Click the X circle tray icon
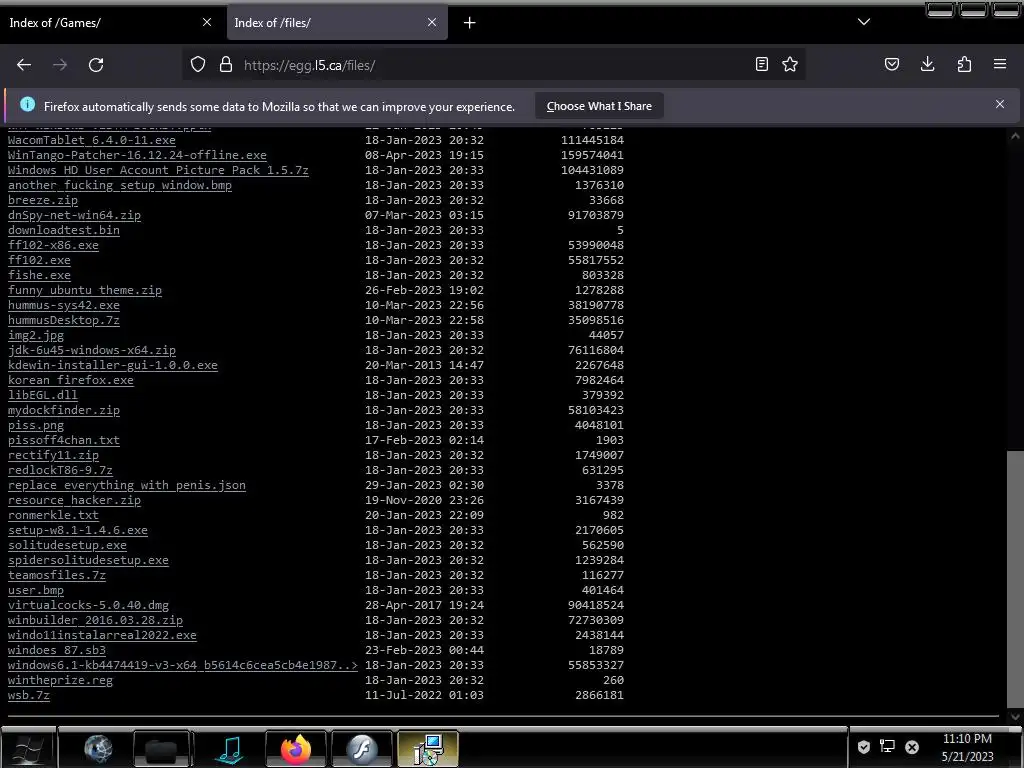 point(912,746)
